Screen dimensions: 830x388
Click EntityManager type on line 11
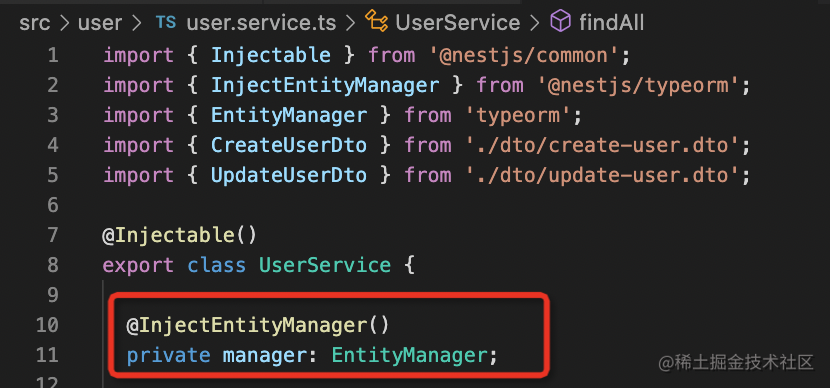[409, 355]
